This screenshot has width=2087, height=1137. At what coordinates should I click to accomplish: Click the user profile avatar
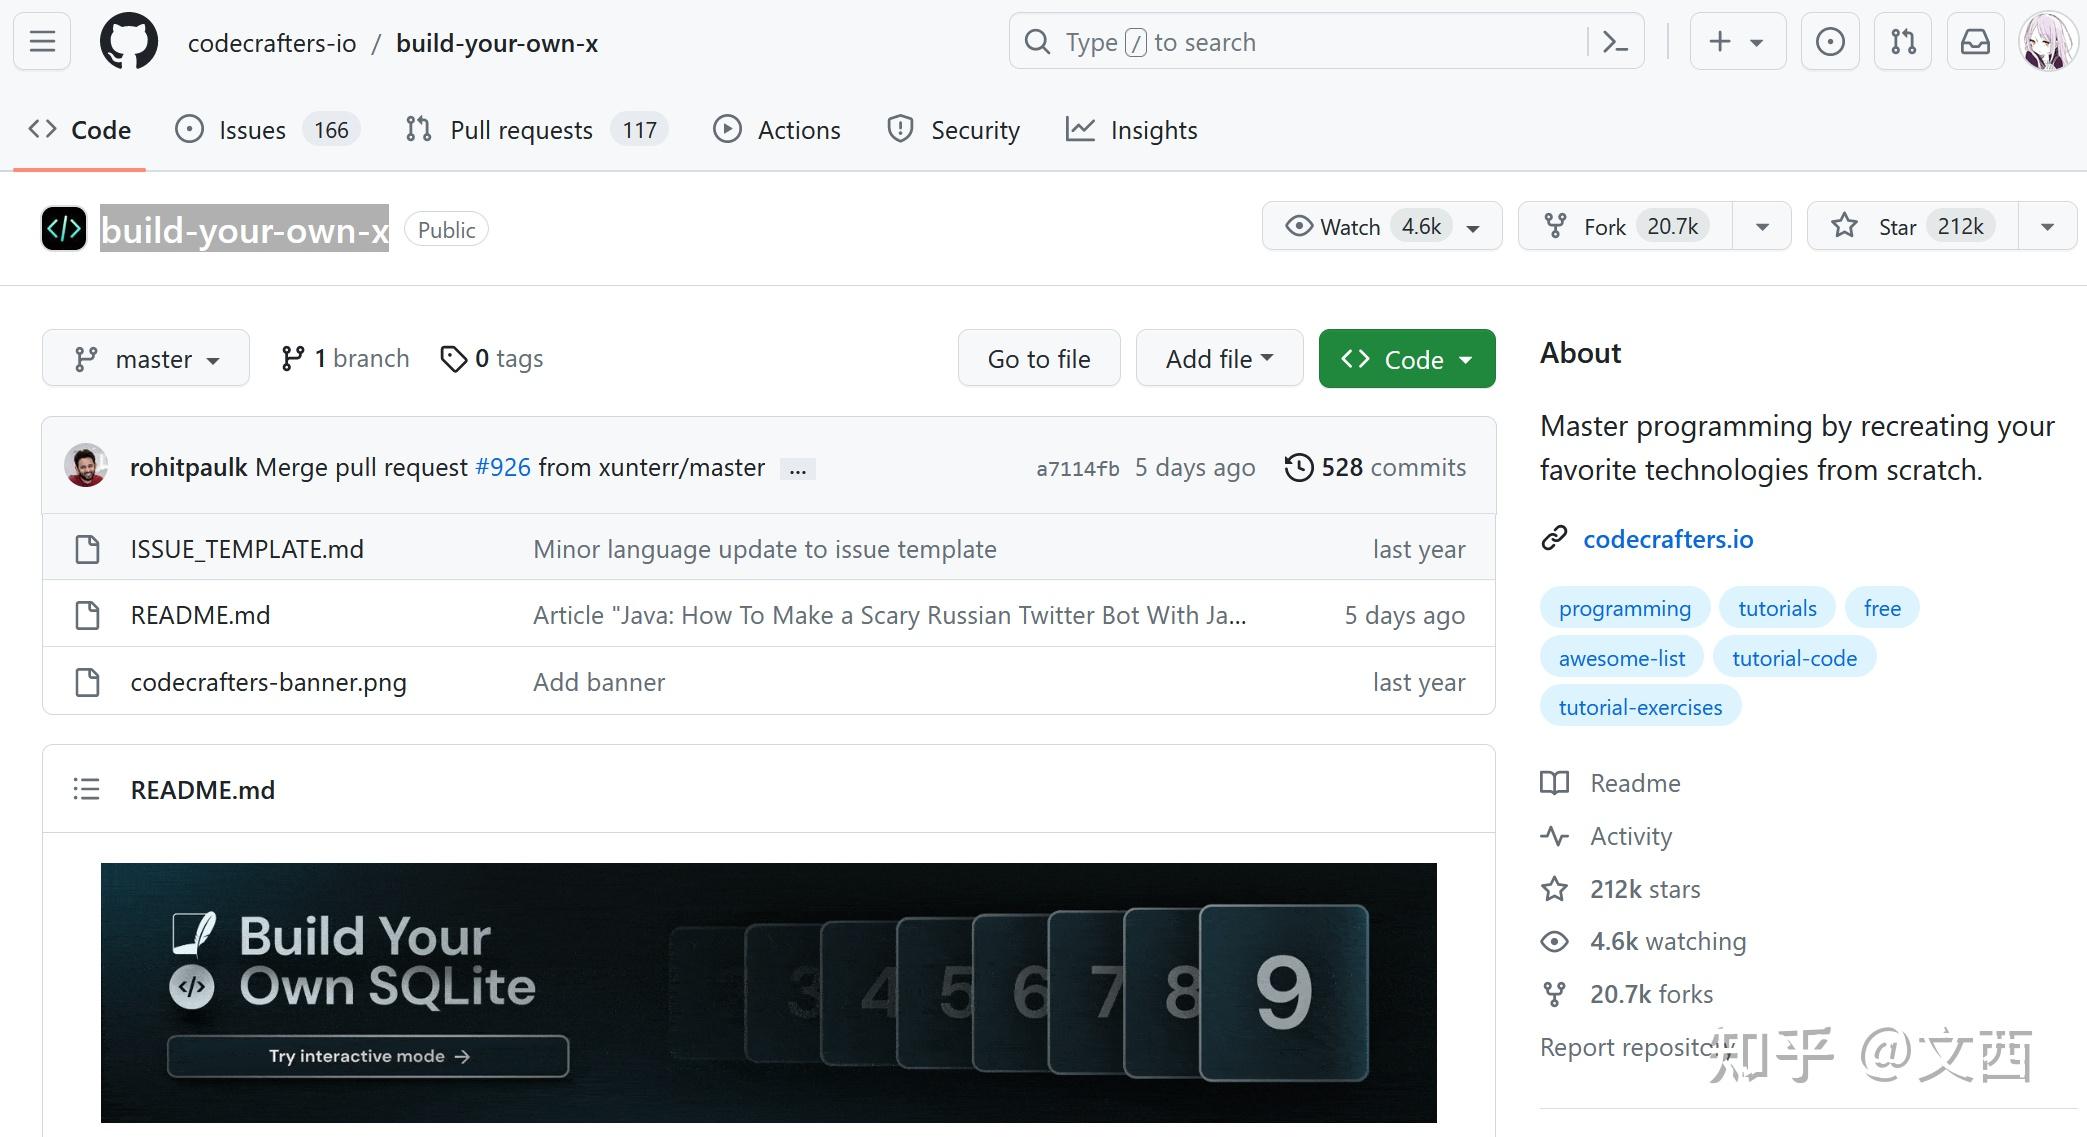[x=2047, y=42]
